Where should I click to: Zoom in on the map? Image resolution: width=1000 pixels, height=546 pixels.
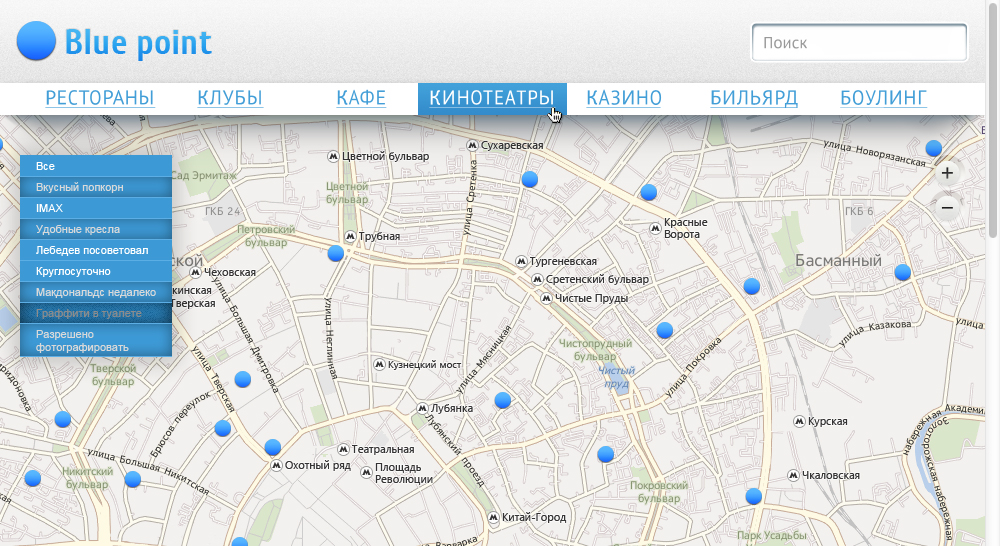click(x=947, y=173)
